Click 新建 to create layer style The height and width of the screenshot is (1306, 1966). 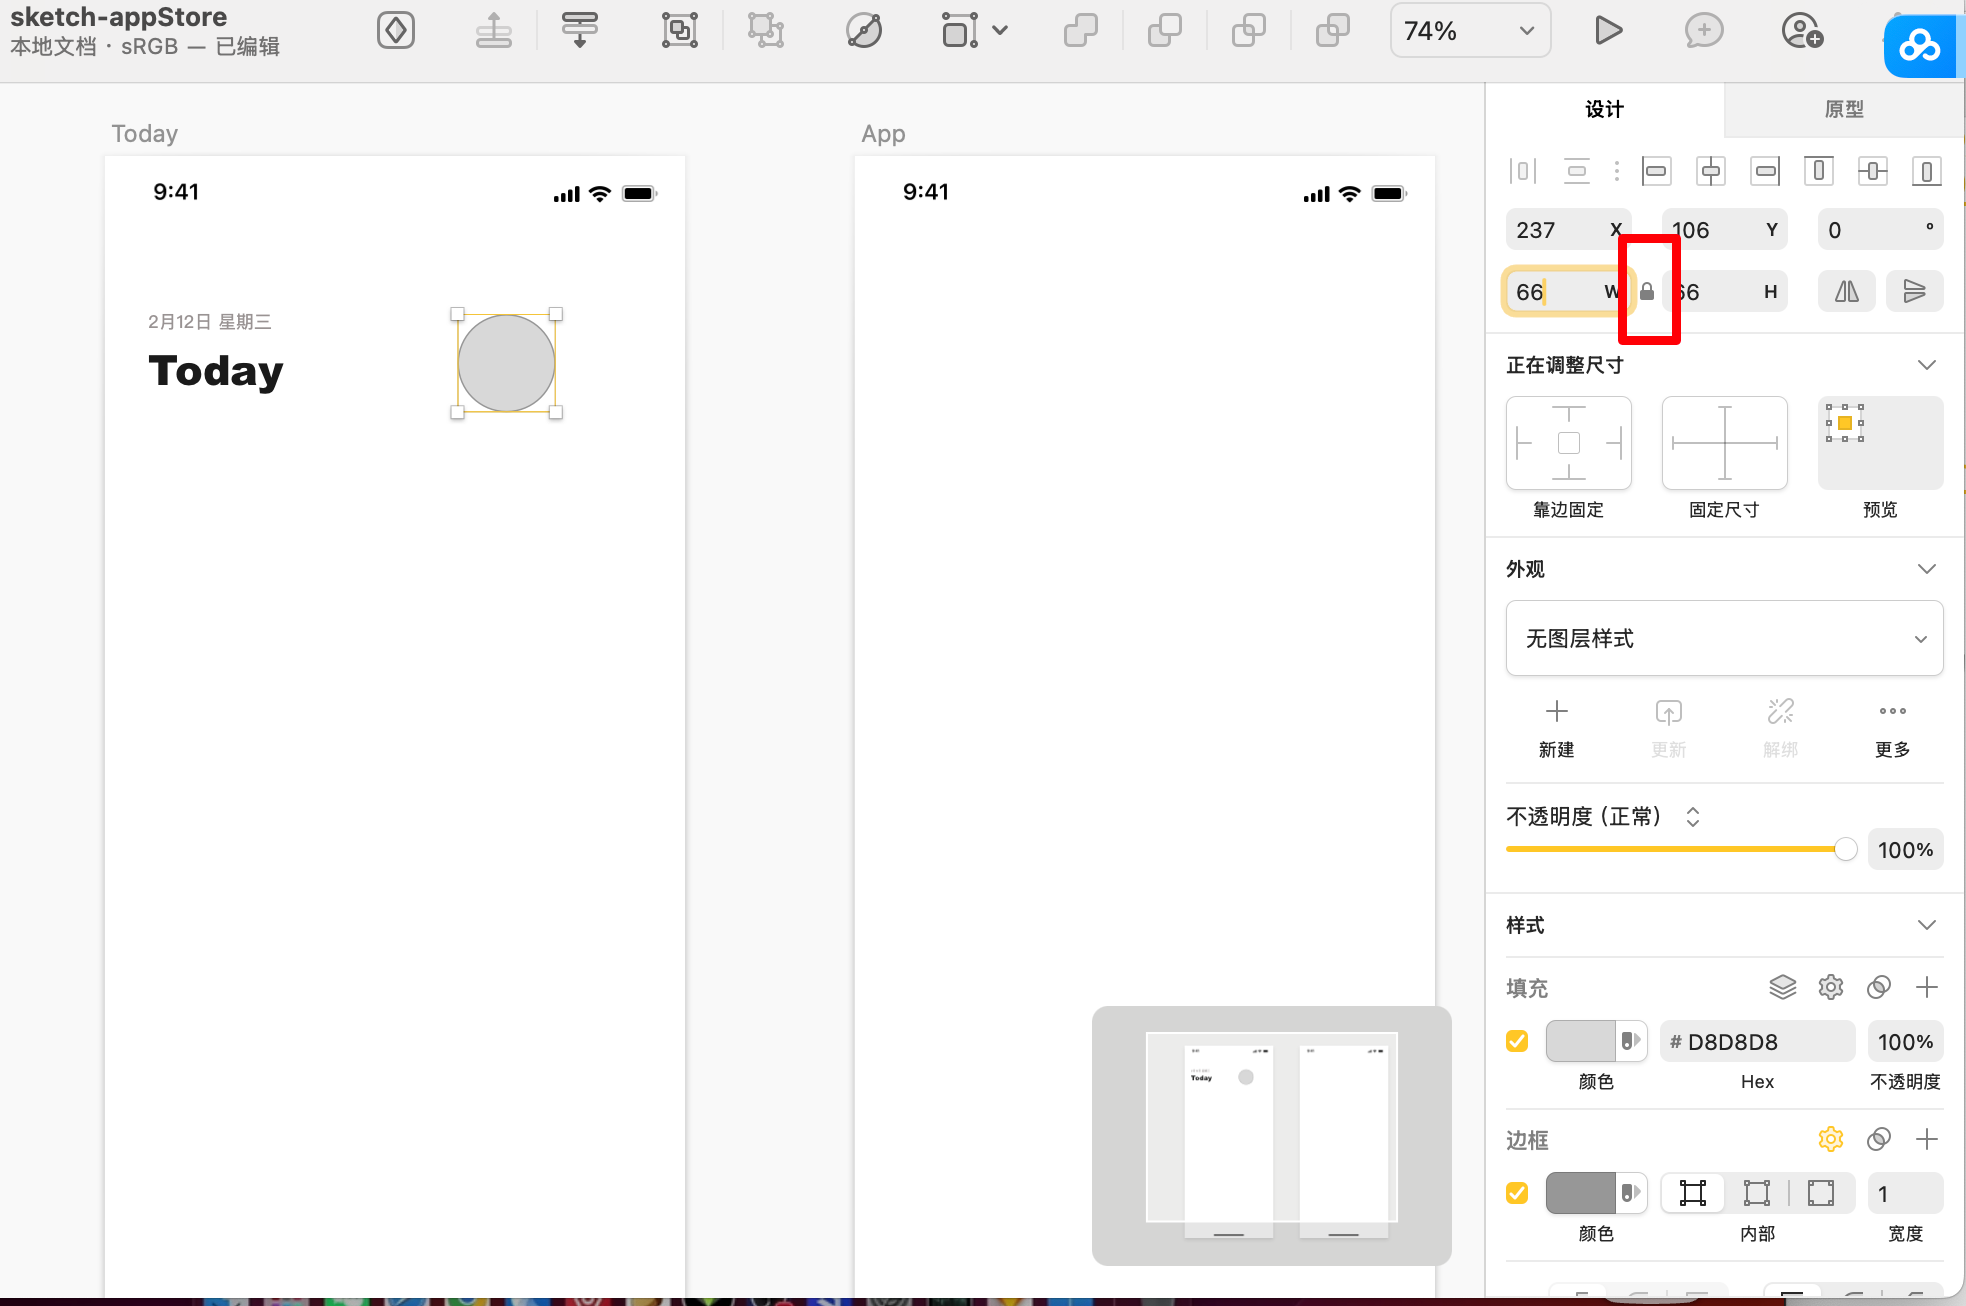(1557, 729)
